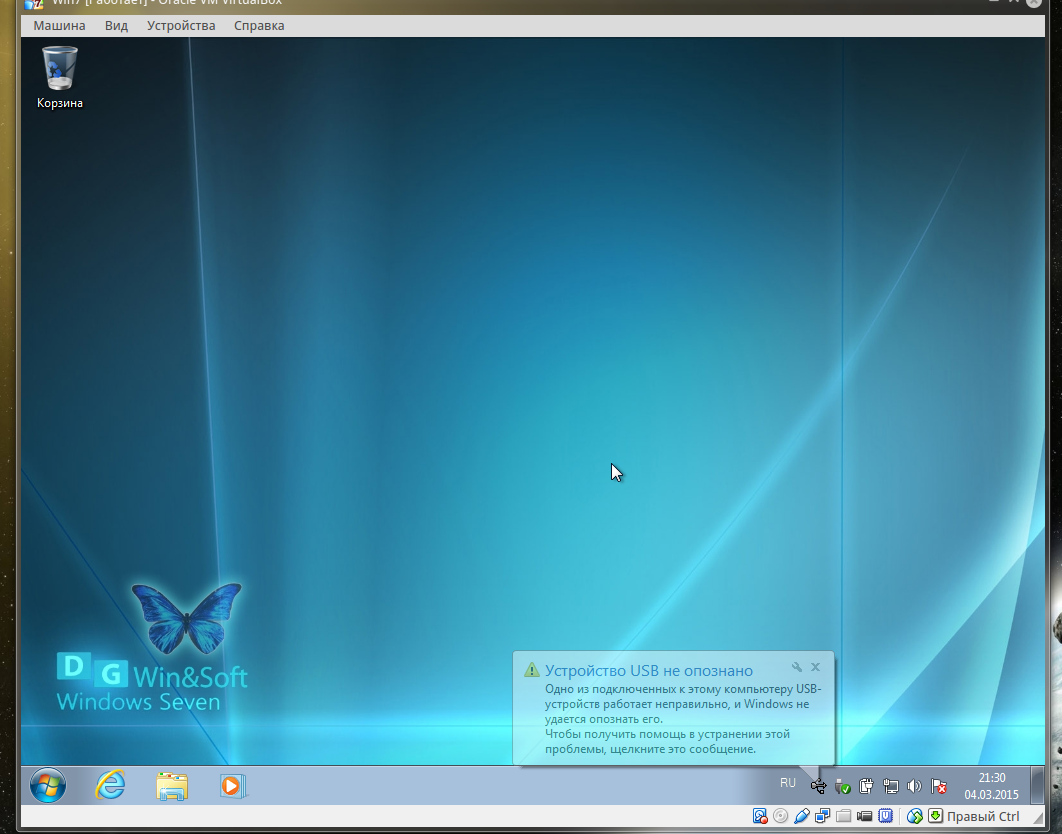Click VirtualBox shared folders indicator
The height and width of the screenshot is (834, 1062).
tap(843, 816)
